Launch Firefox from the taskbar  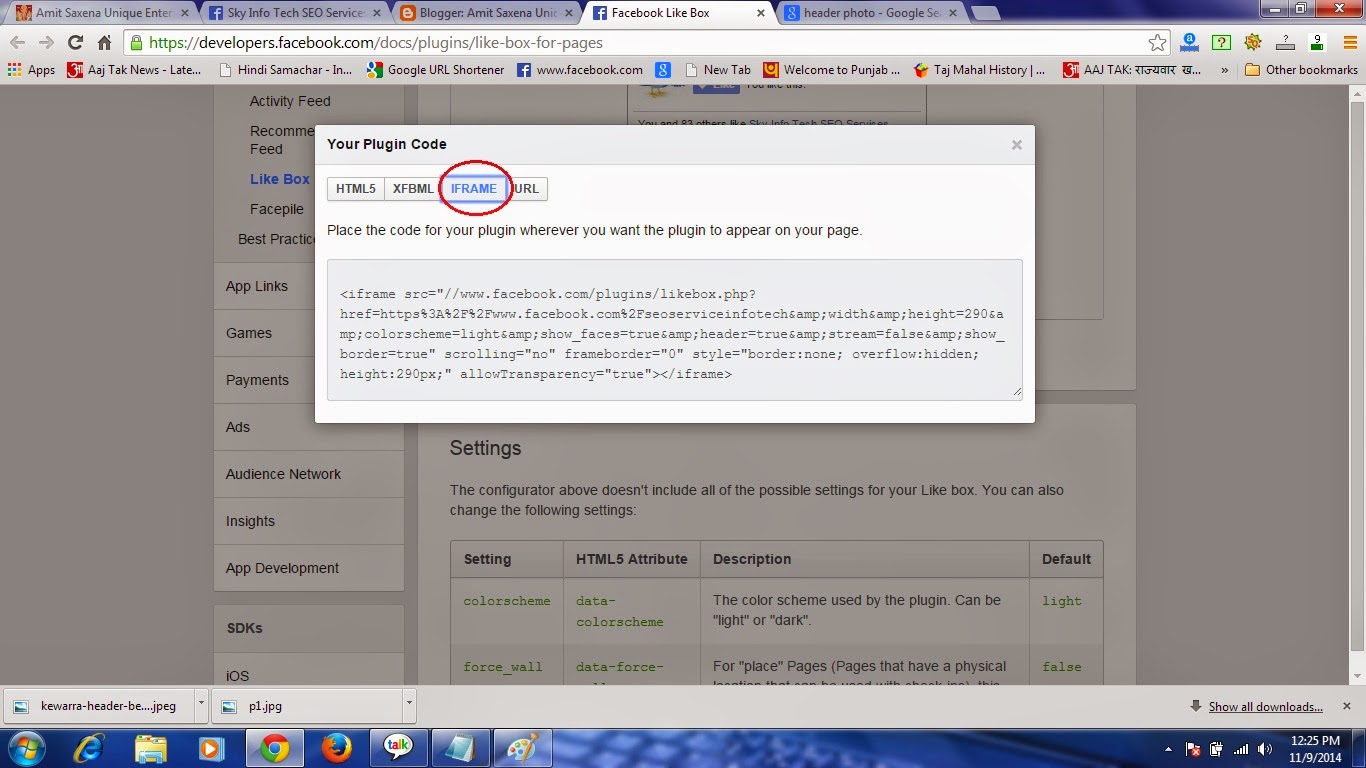point(337,748)
